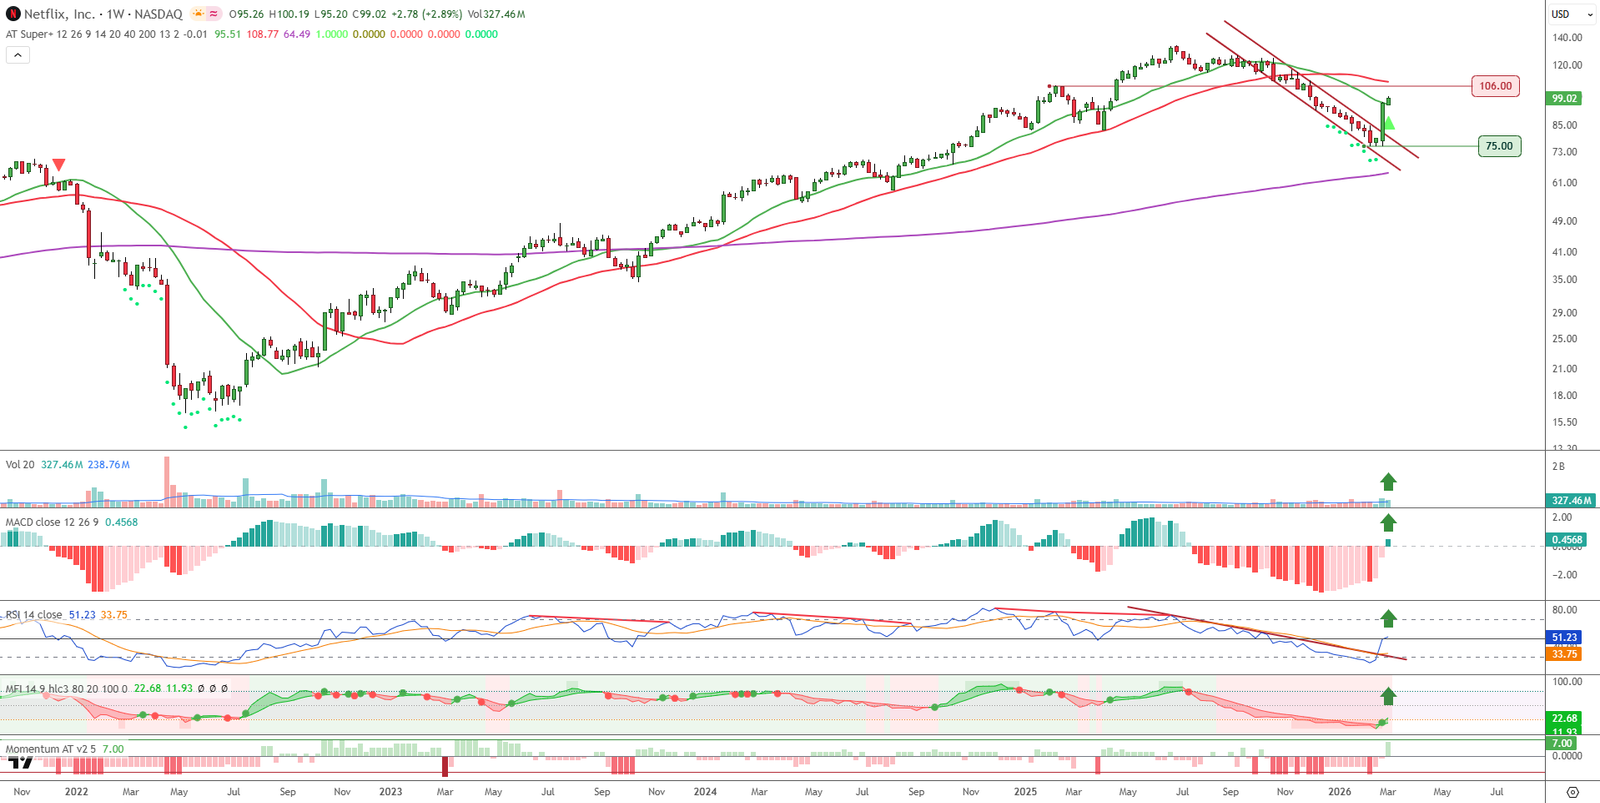1600x803 pixels.
Task: Click the 75.00 green price level label
Action: [1498, 146]
